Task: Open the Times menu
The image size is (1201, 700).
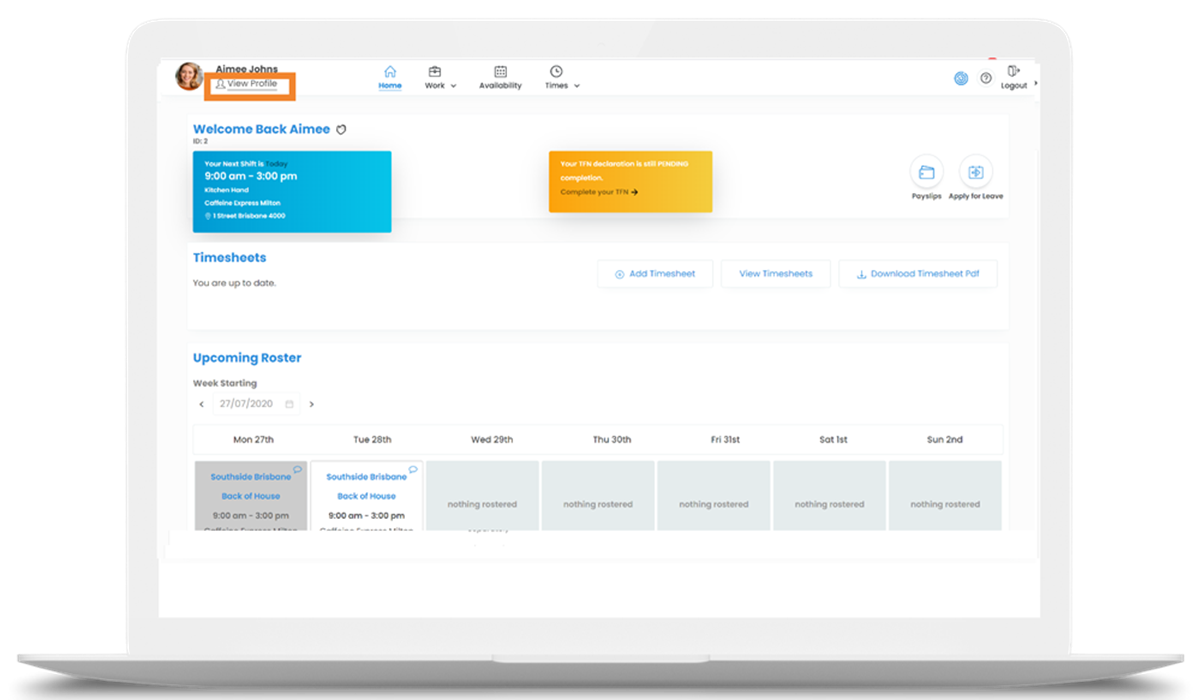Action: (562, 78)
